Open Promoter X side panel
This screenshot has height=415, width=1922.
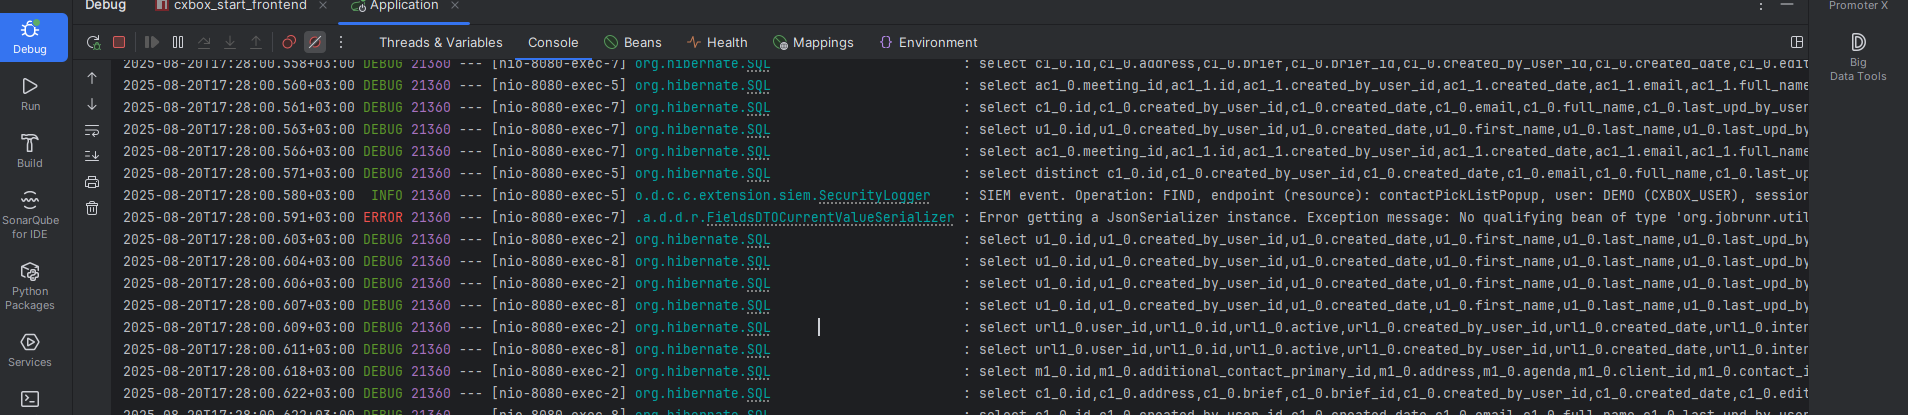tap(1858, 6)
